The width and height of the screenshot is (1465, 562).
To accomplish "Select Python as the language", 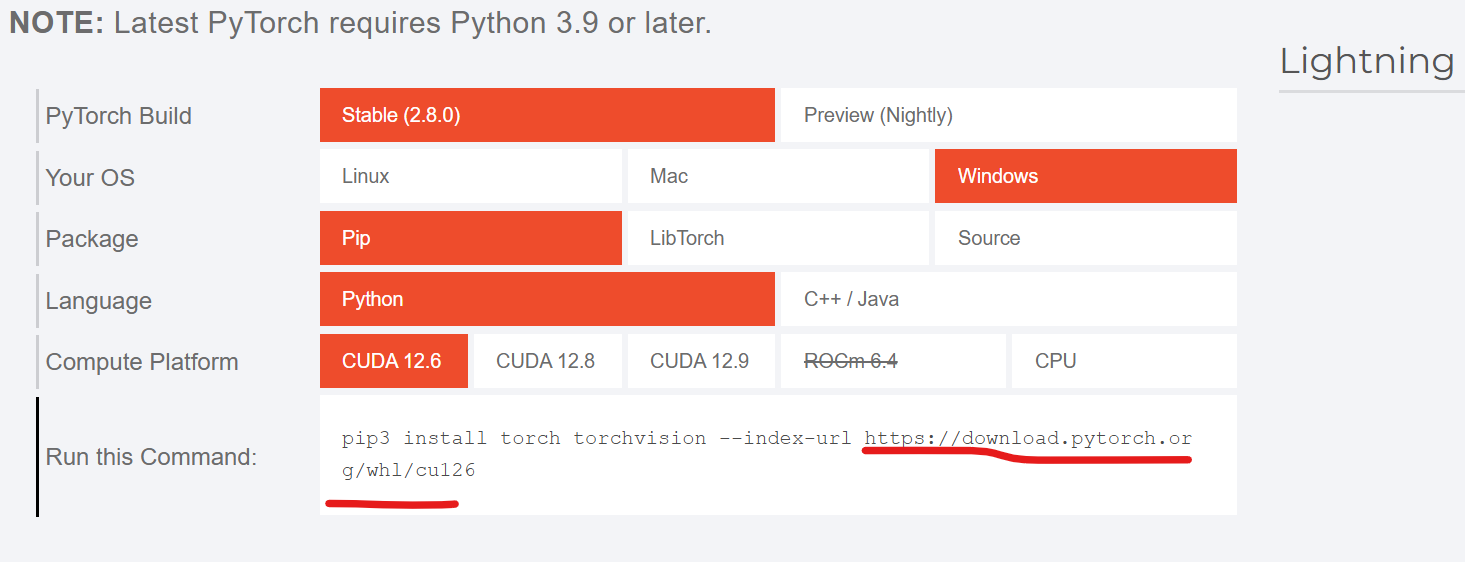I will (547, 299).
